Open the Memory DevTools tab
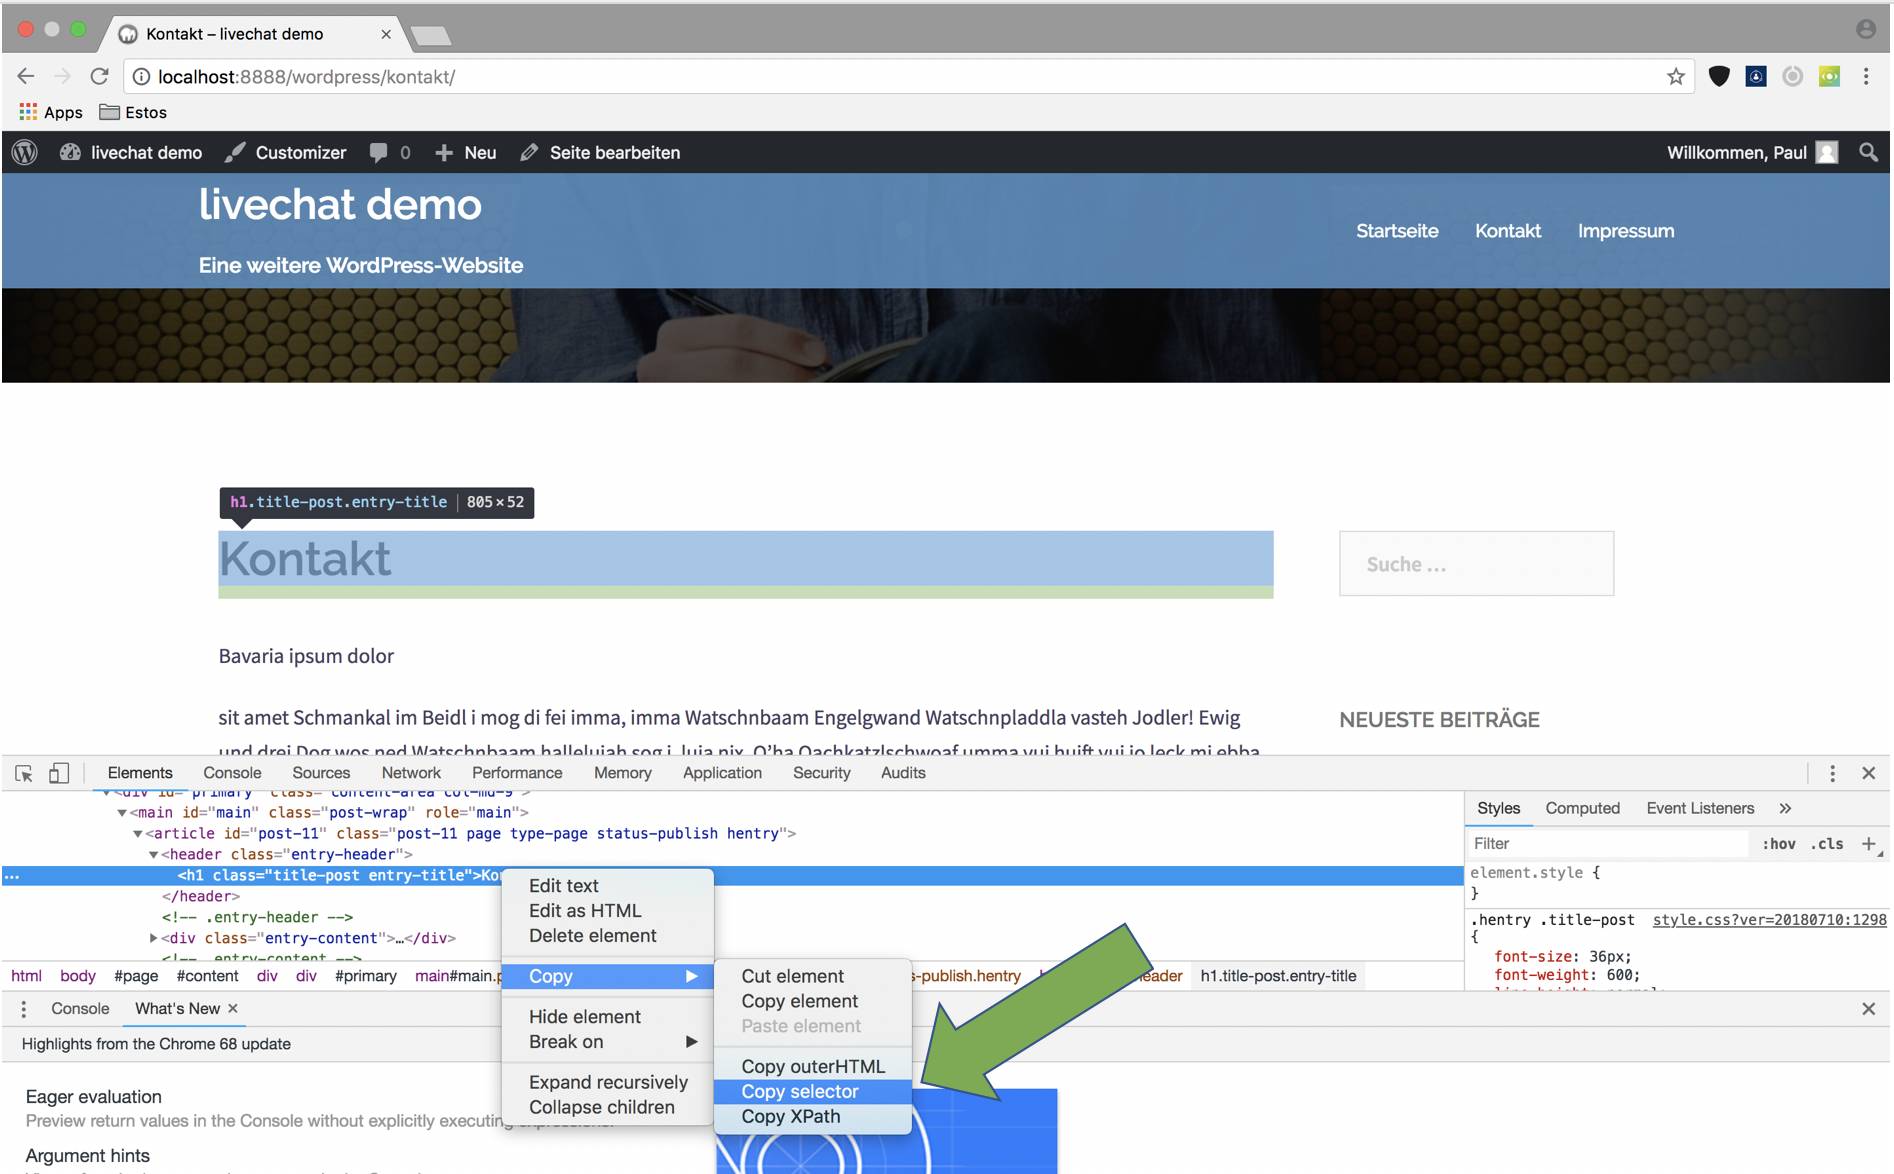 (622, 773)
